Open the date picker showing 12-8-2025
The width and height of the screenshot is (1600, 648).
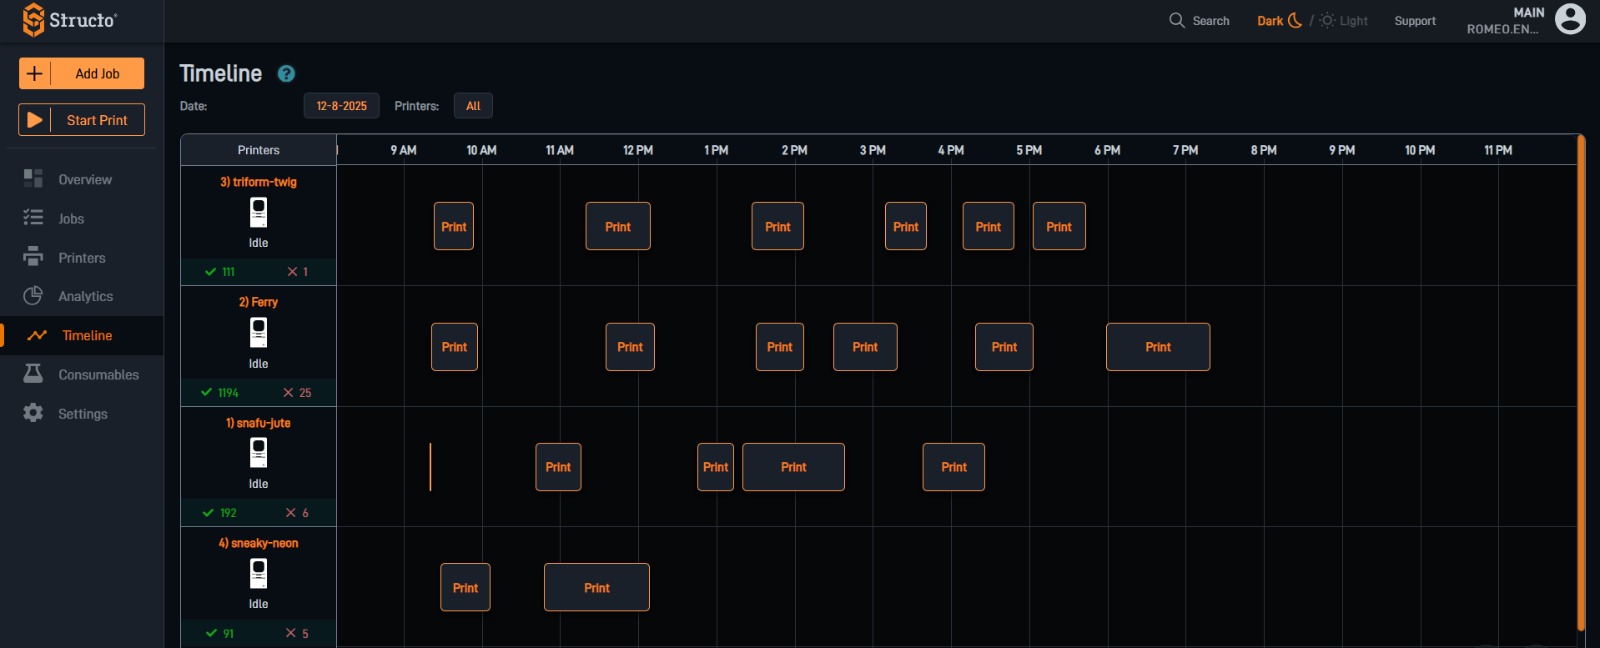click(x=341, y=106)
